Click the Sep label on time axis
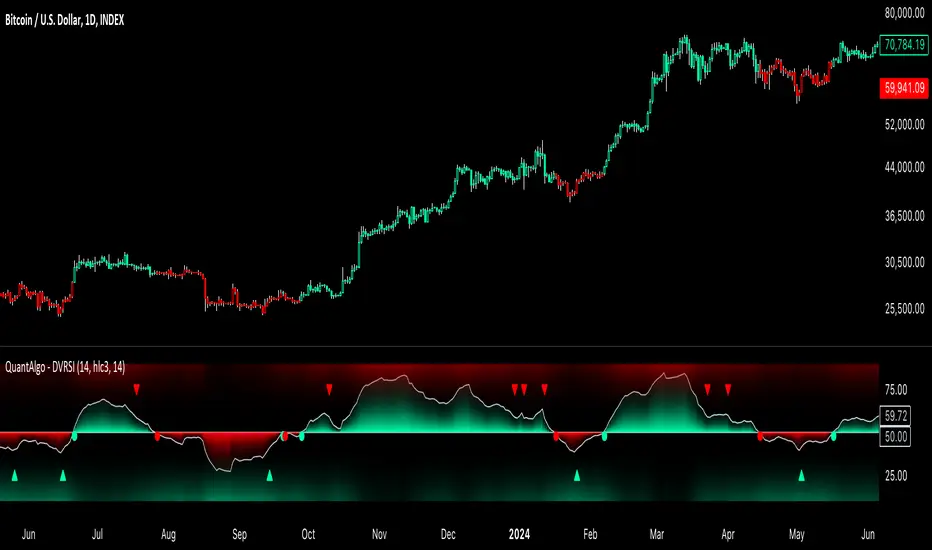The height and width of the screenshot is (550, 932). point(239,534)
